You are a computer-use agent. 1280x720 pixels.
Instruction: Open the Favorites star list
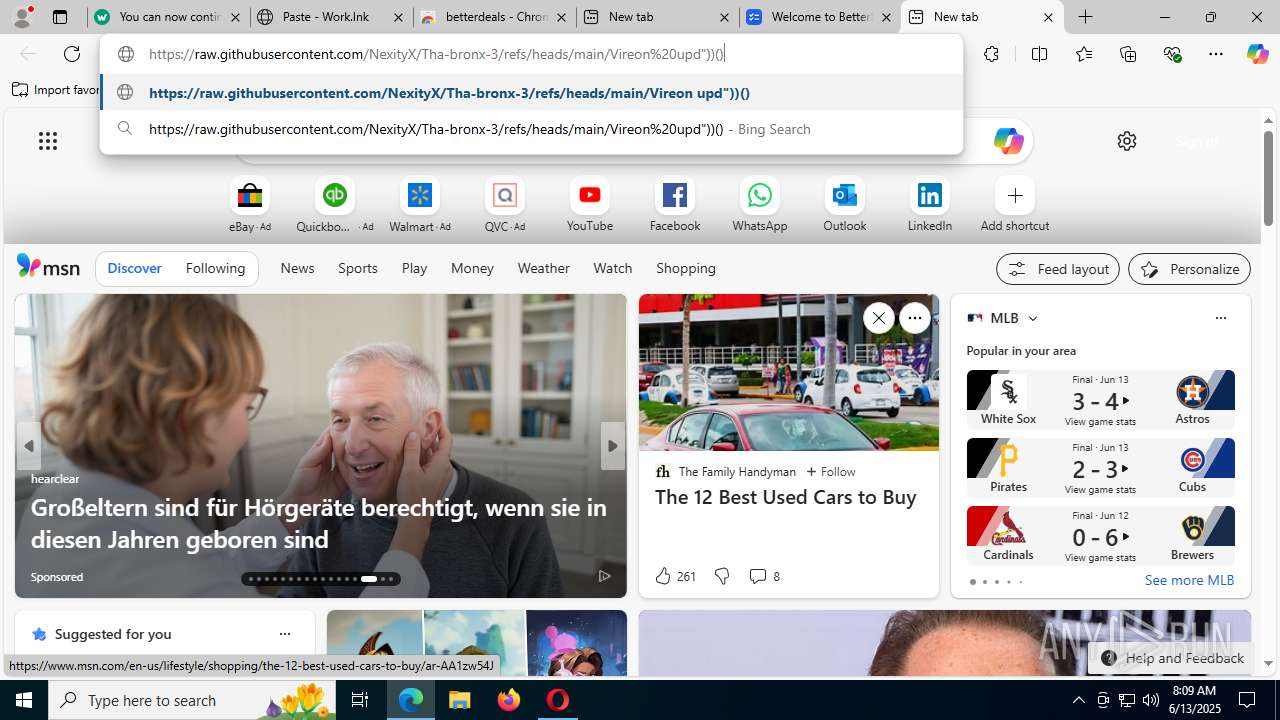(x=1083, y=54)
